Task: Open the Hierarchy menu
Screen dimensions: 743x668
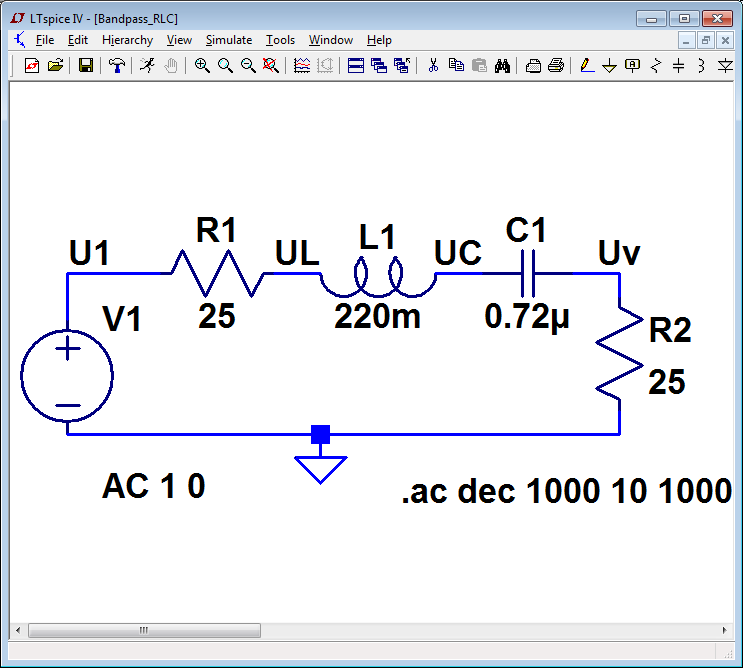Action: pyautogui.click(x=127, y=40)
